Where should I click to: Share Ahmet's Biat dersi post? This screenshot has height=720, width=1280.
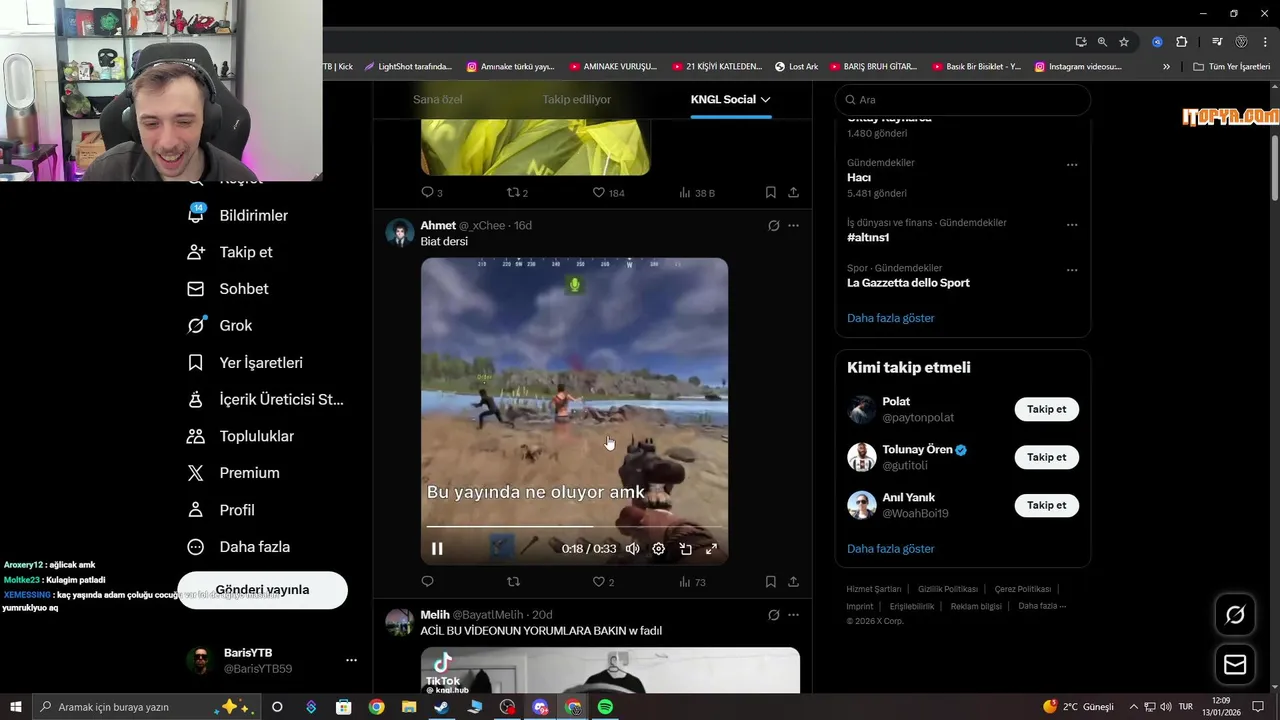coord(793,581)
